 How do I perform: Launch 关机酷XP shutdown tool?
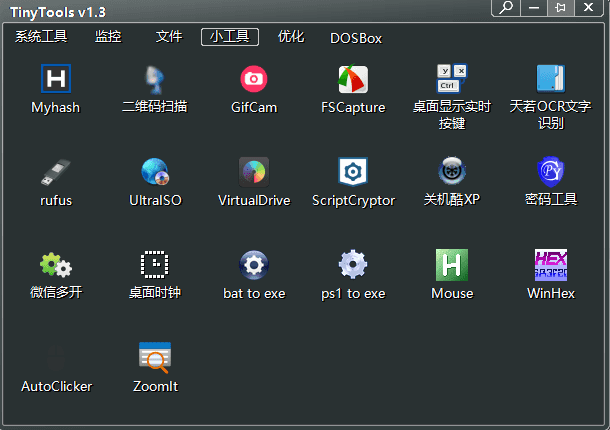click(452, 171)
